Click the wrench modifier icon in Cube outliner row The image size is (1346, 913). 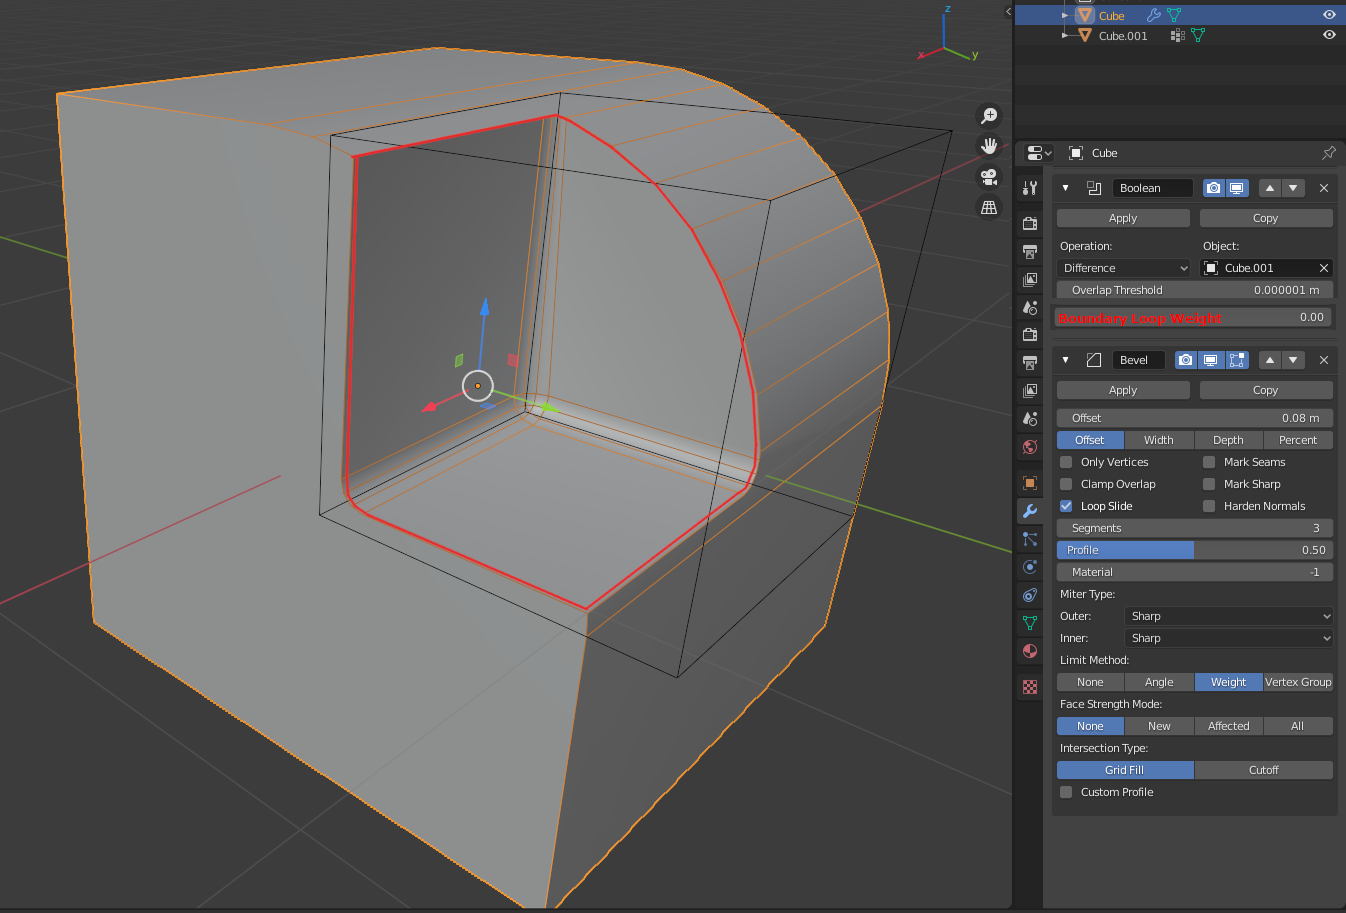(1153, 15)
